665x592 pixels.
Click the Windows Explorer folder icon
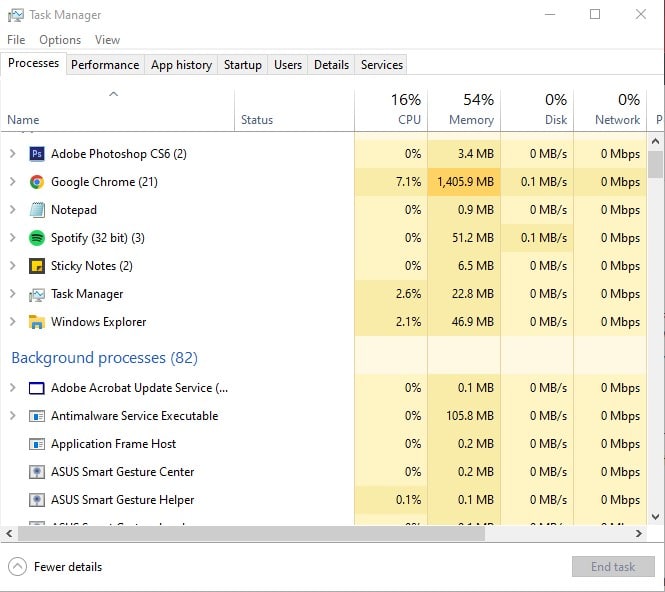click(37, 322)
